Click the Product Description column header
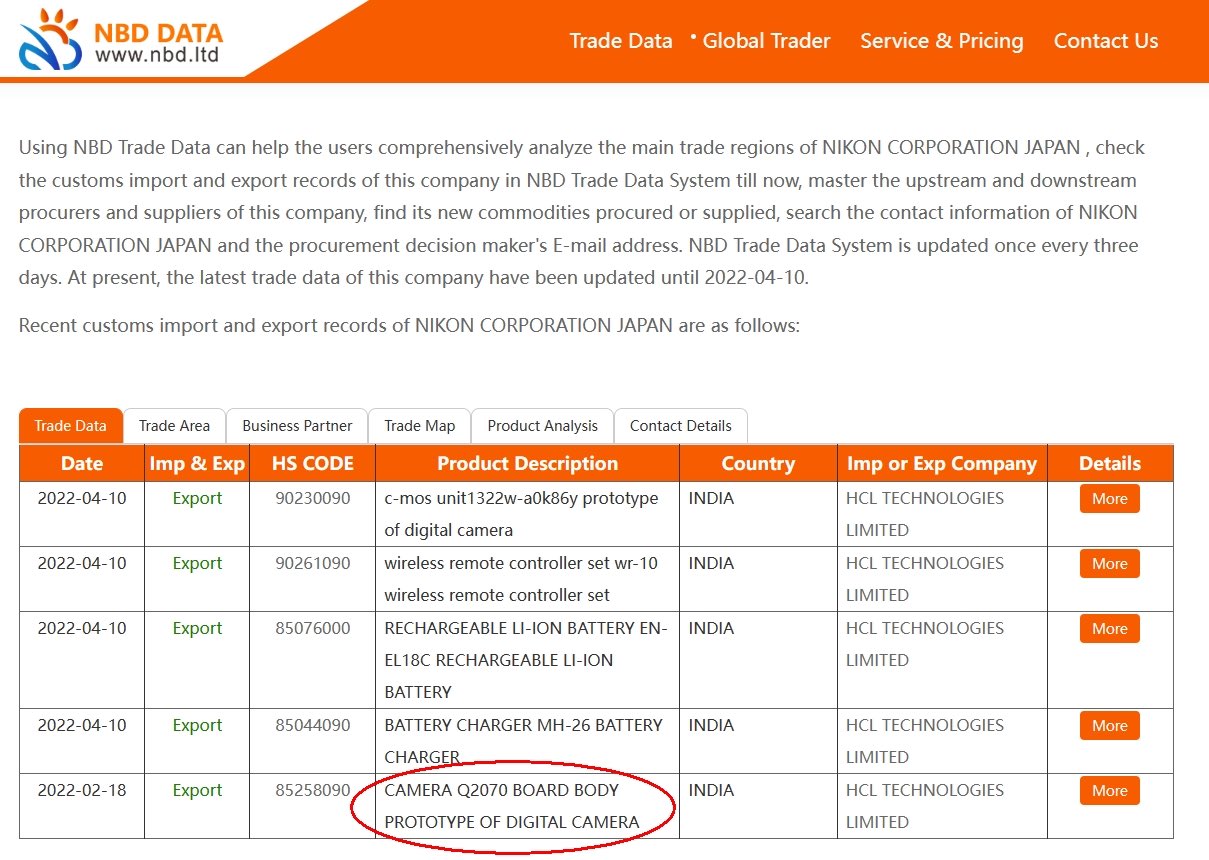 click(x=527, y=464)
